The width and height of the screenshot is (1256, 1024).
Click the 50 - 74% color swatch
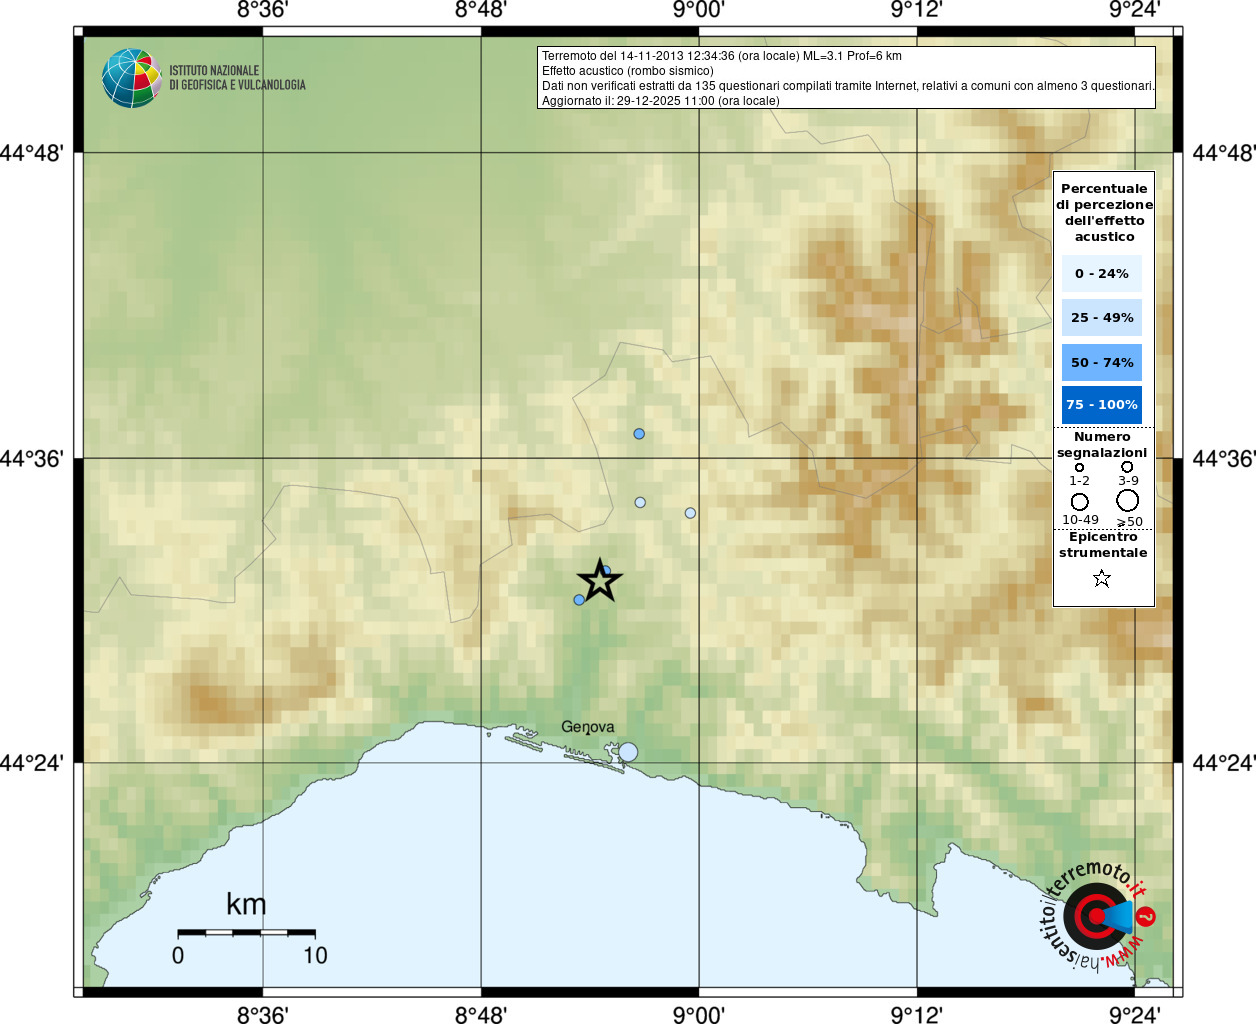[x=1102, y=362]
